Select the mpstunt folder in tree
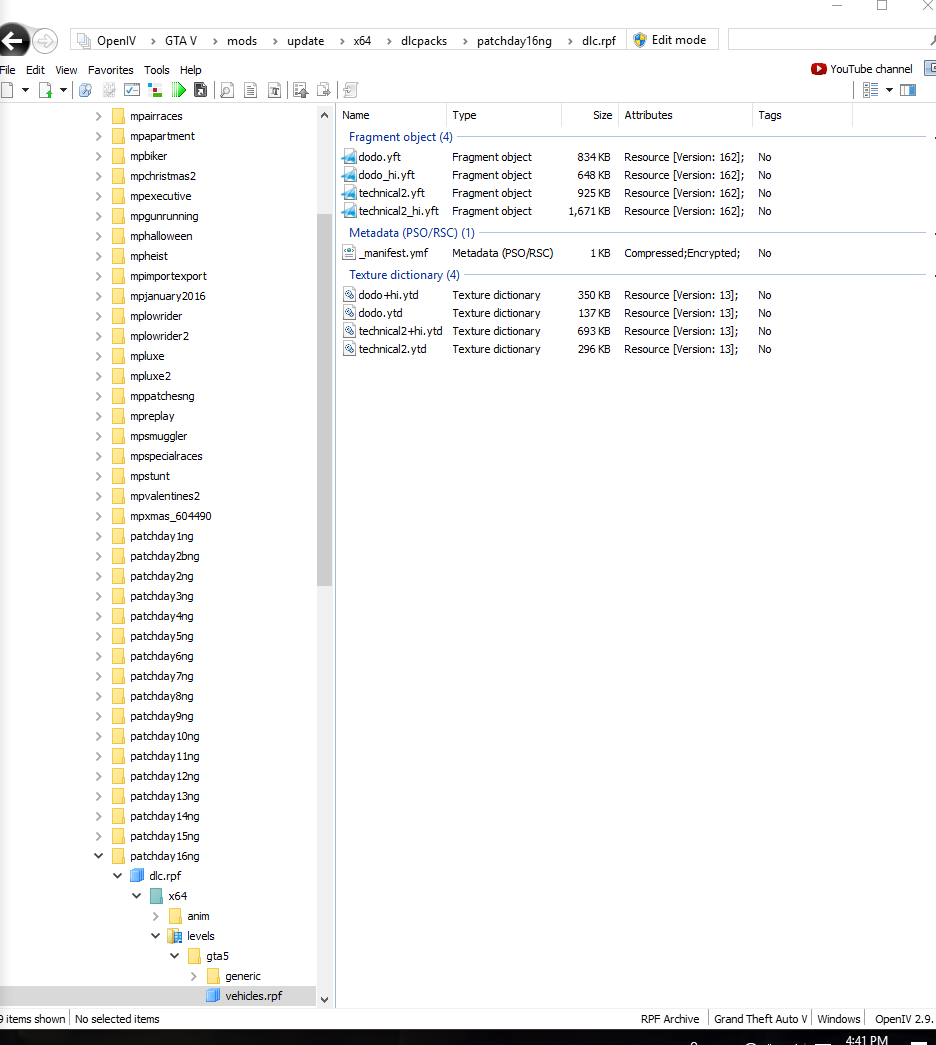The width and height of the screenshot is (936, 1045). click(150, 476)
